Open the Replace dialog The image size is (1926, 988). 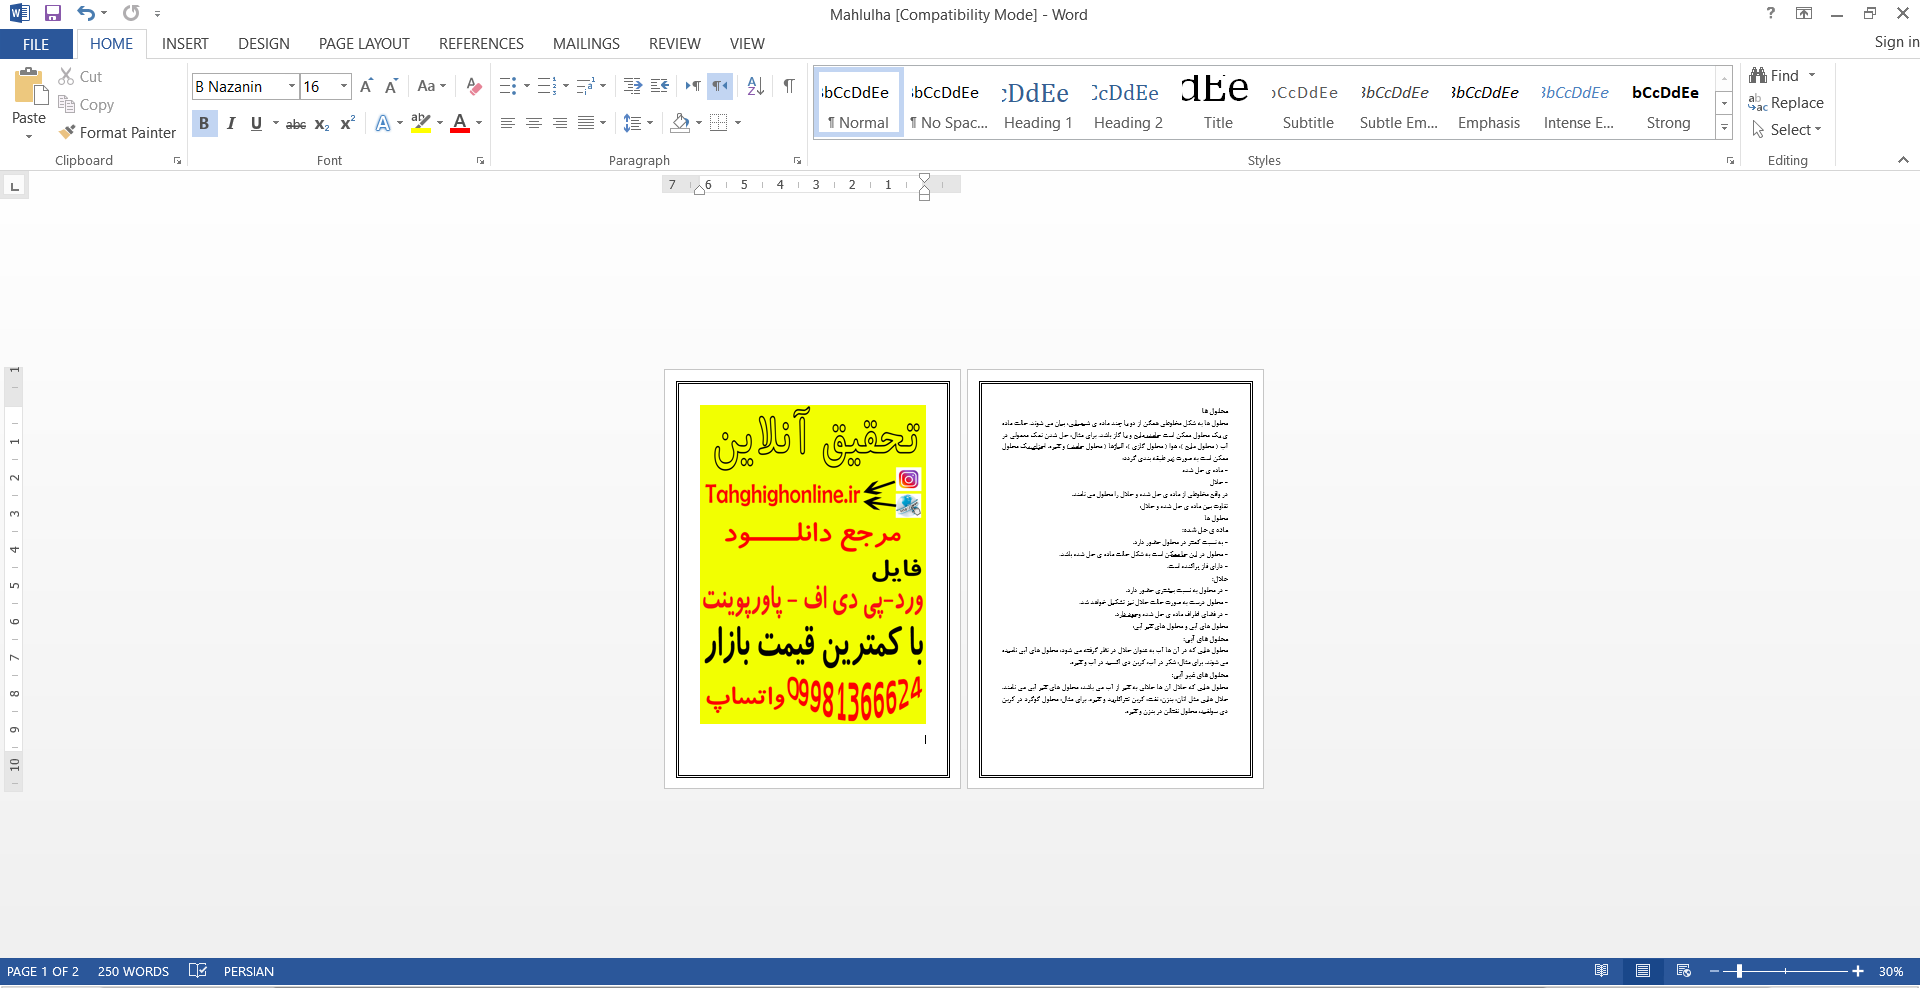pos(1787,103)
